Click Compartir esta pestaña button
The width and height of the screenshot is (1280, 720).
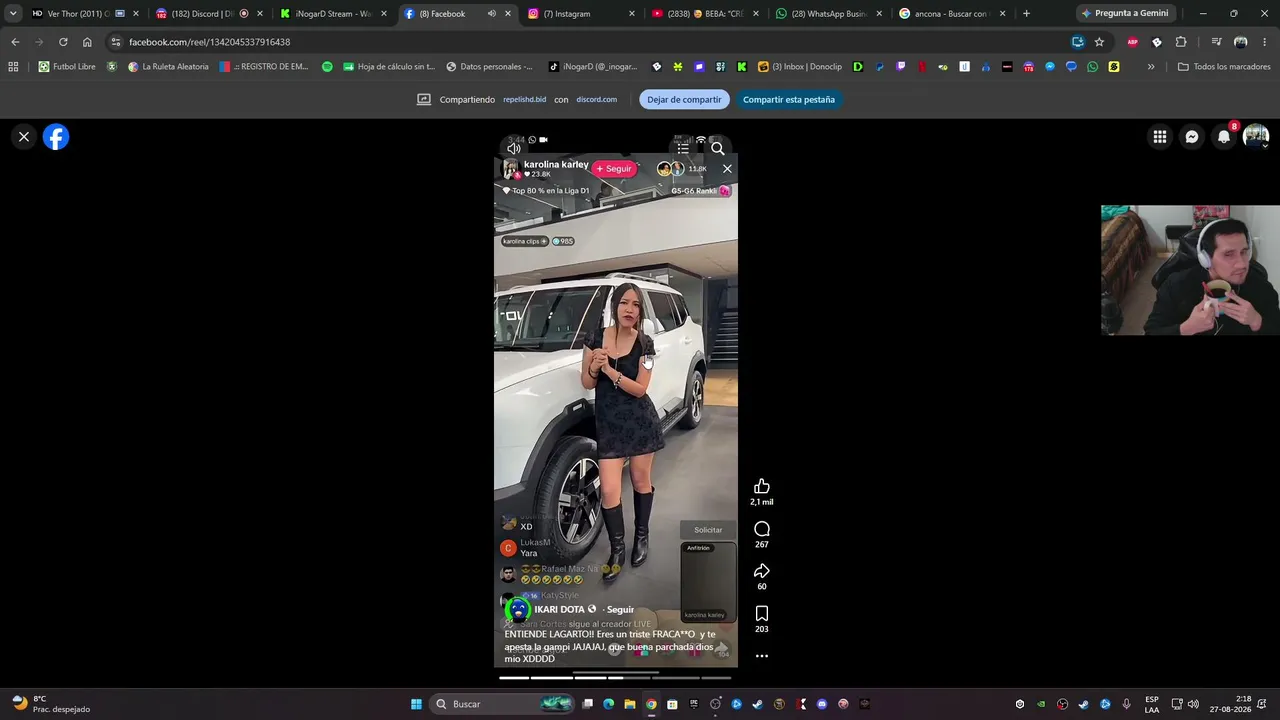[x=789, y=100]
